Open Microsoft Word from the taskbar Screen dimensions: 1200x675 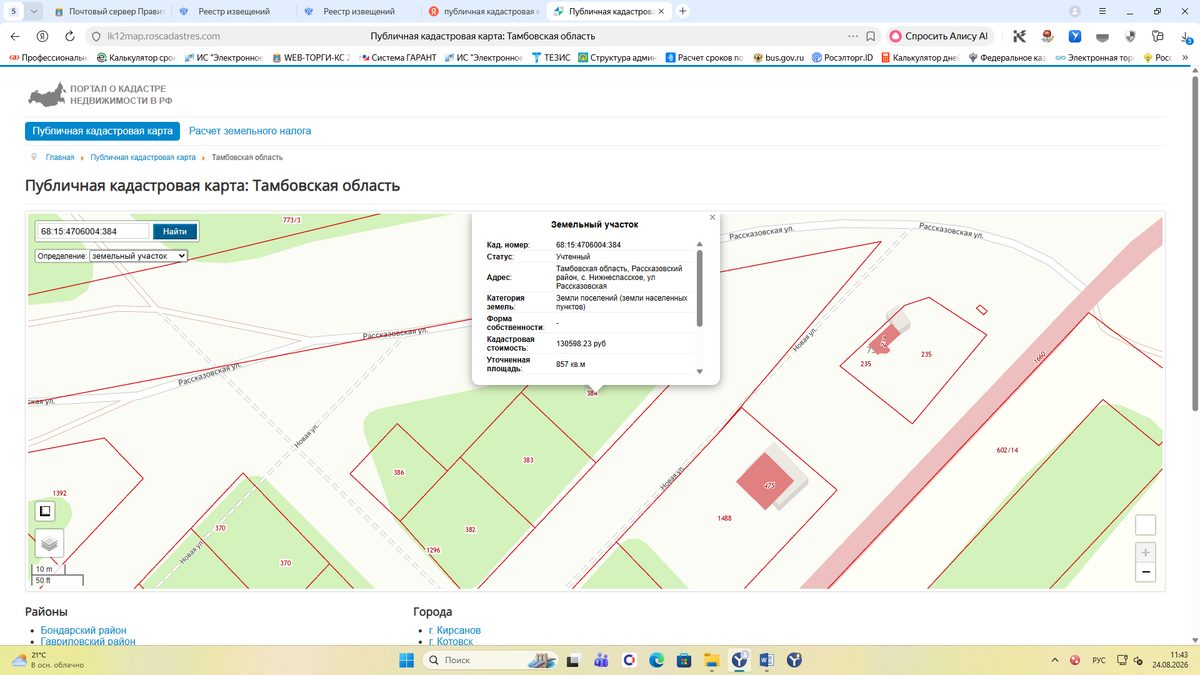coord(767,660)
